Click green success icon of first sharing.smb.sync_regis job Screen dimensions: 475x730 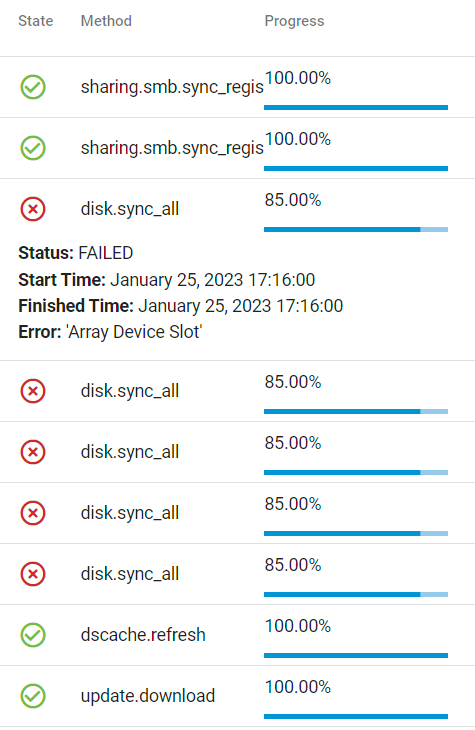(33, 87)
